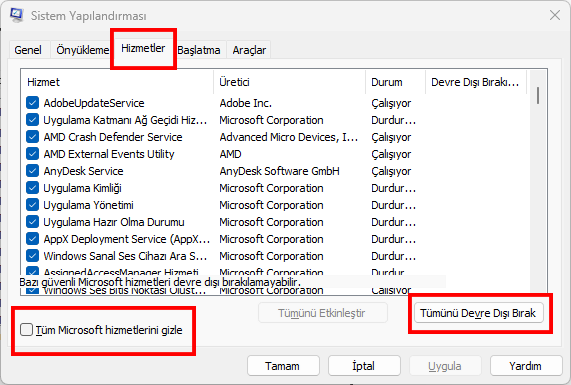Click Çalışıyor status of AdobeUpdateService
This screenshot has height=385, width=571.
(x=391, y=103)
